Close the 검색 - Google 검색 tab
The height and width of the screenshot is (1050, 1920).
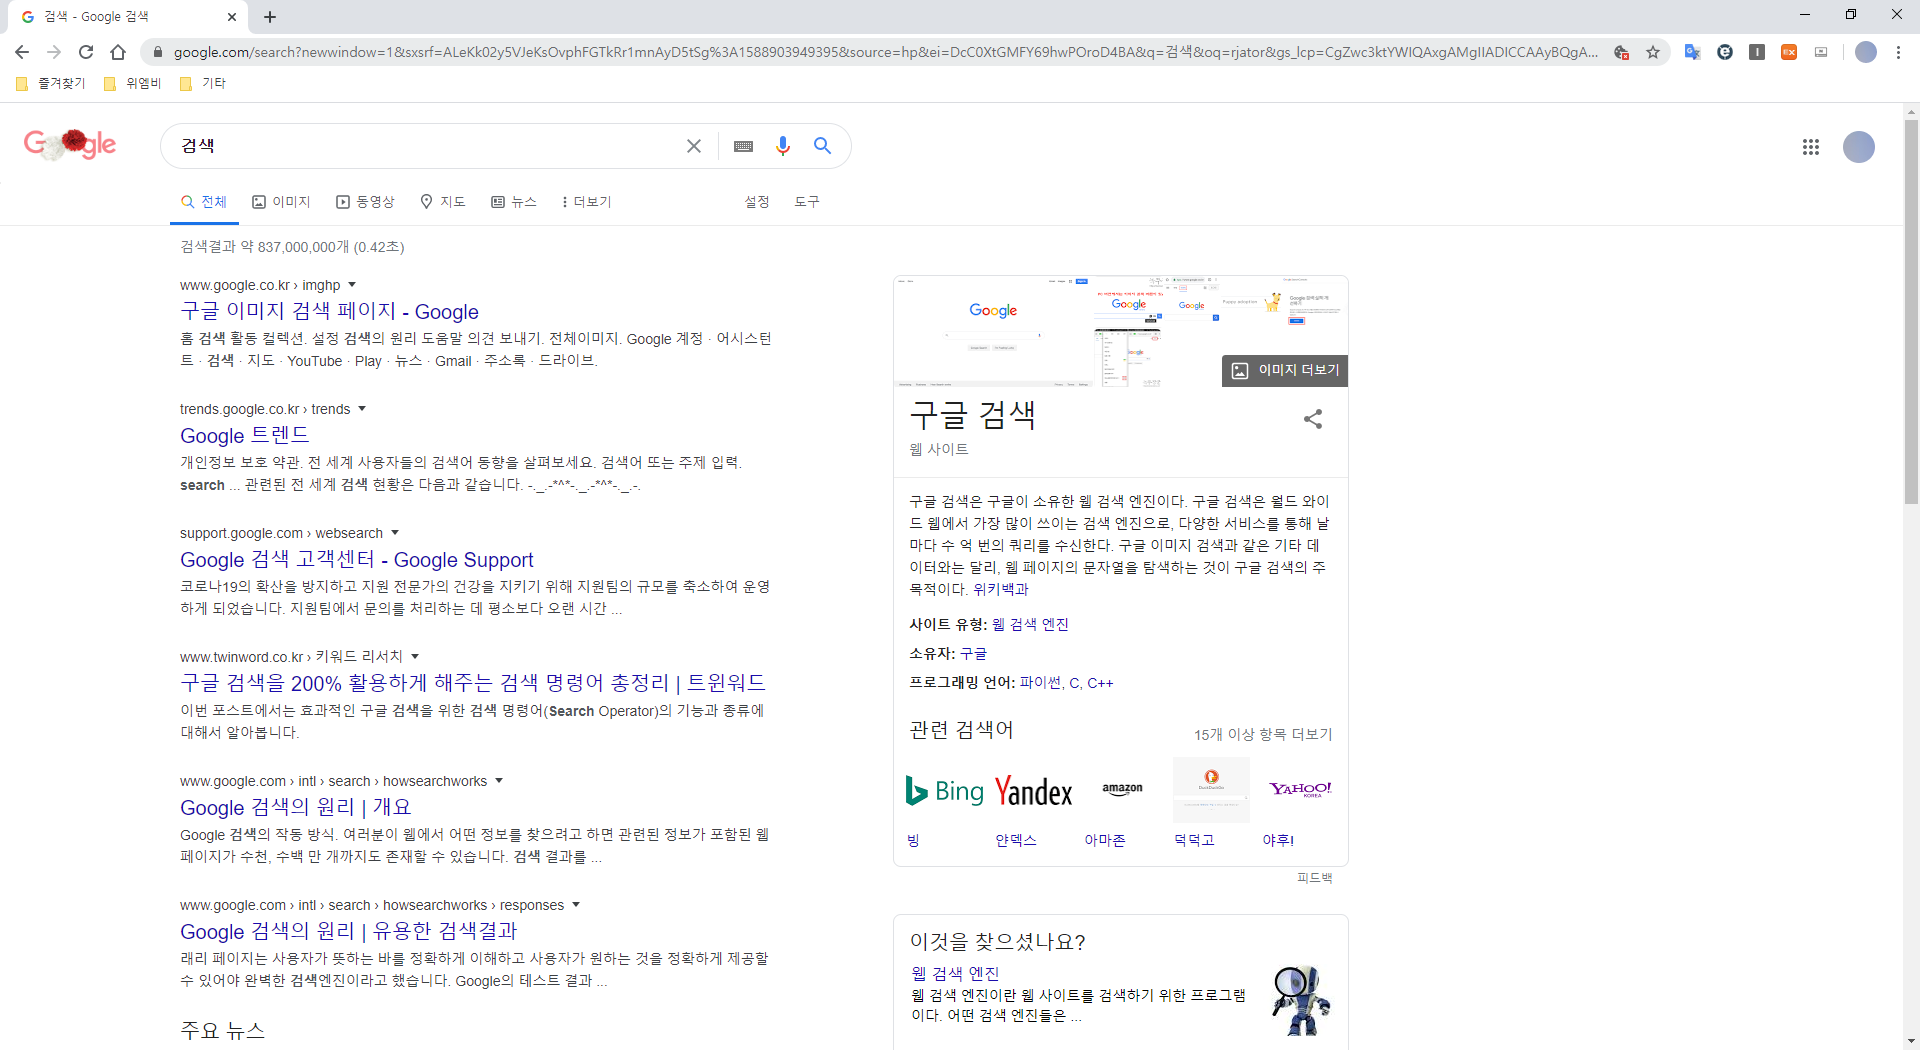click(232, 17)
